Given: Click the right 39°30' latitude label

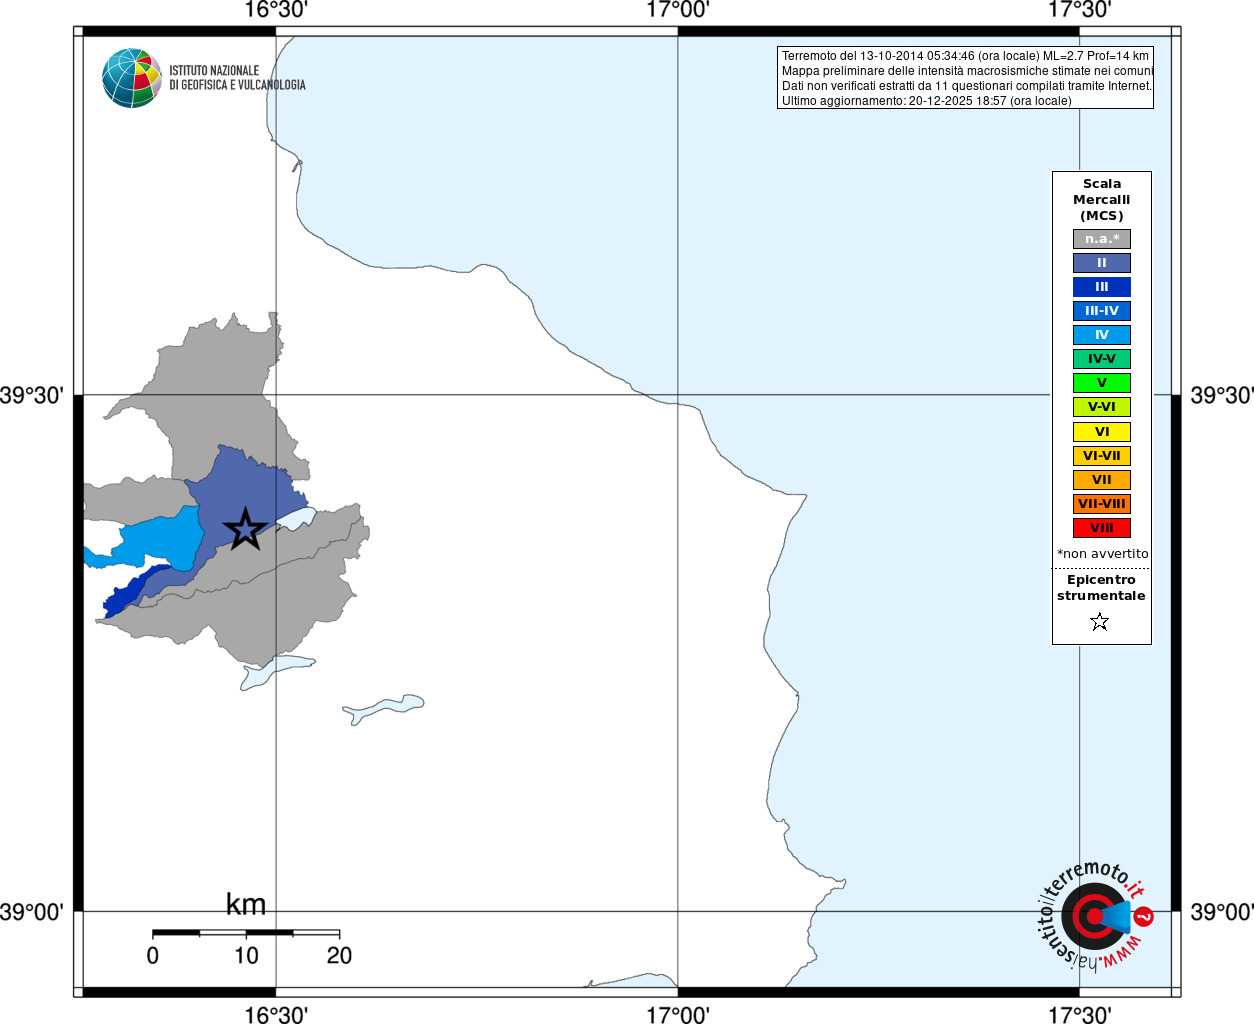Looking at the screenshot, I should [x=1221, y=395].
